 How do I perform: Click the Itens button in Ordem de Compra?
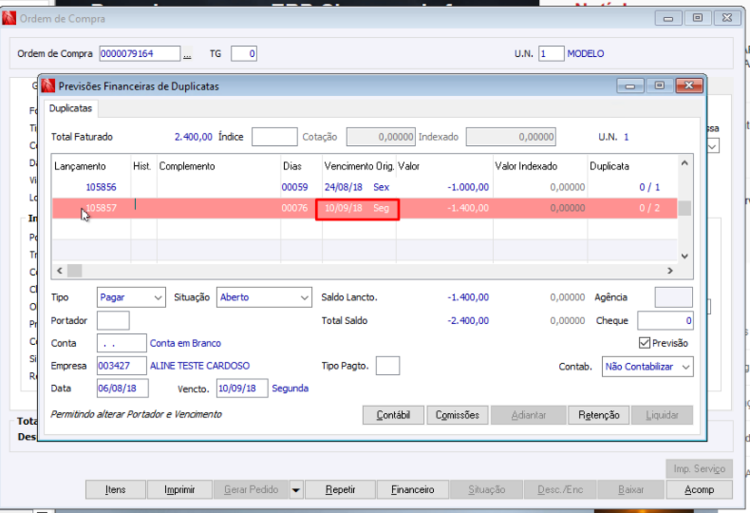click(x=115, y=490)
